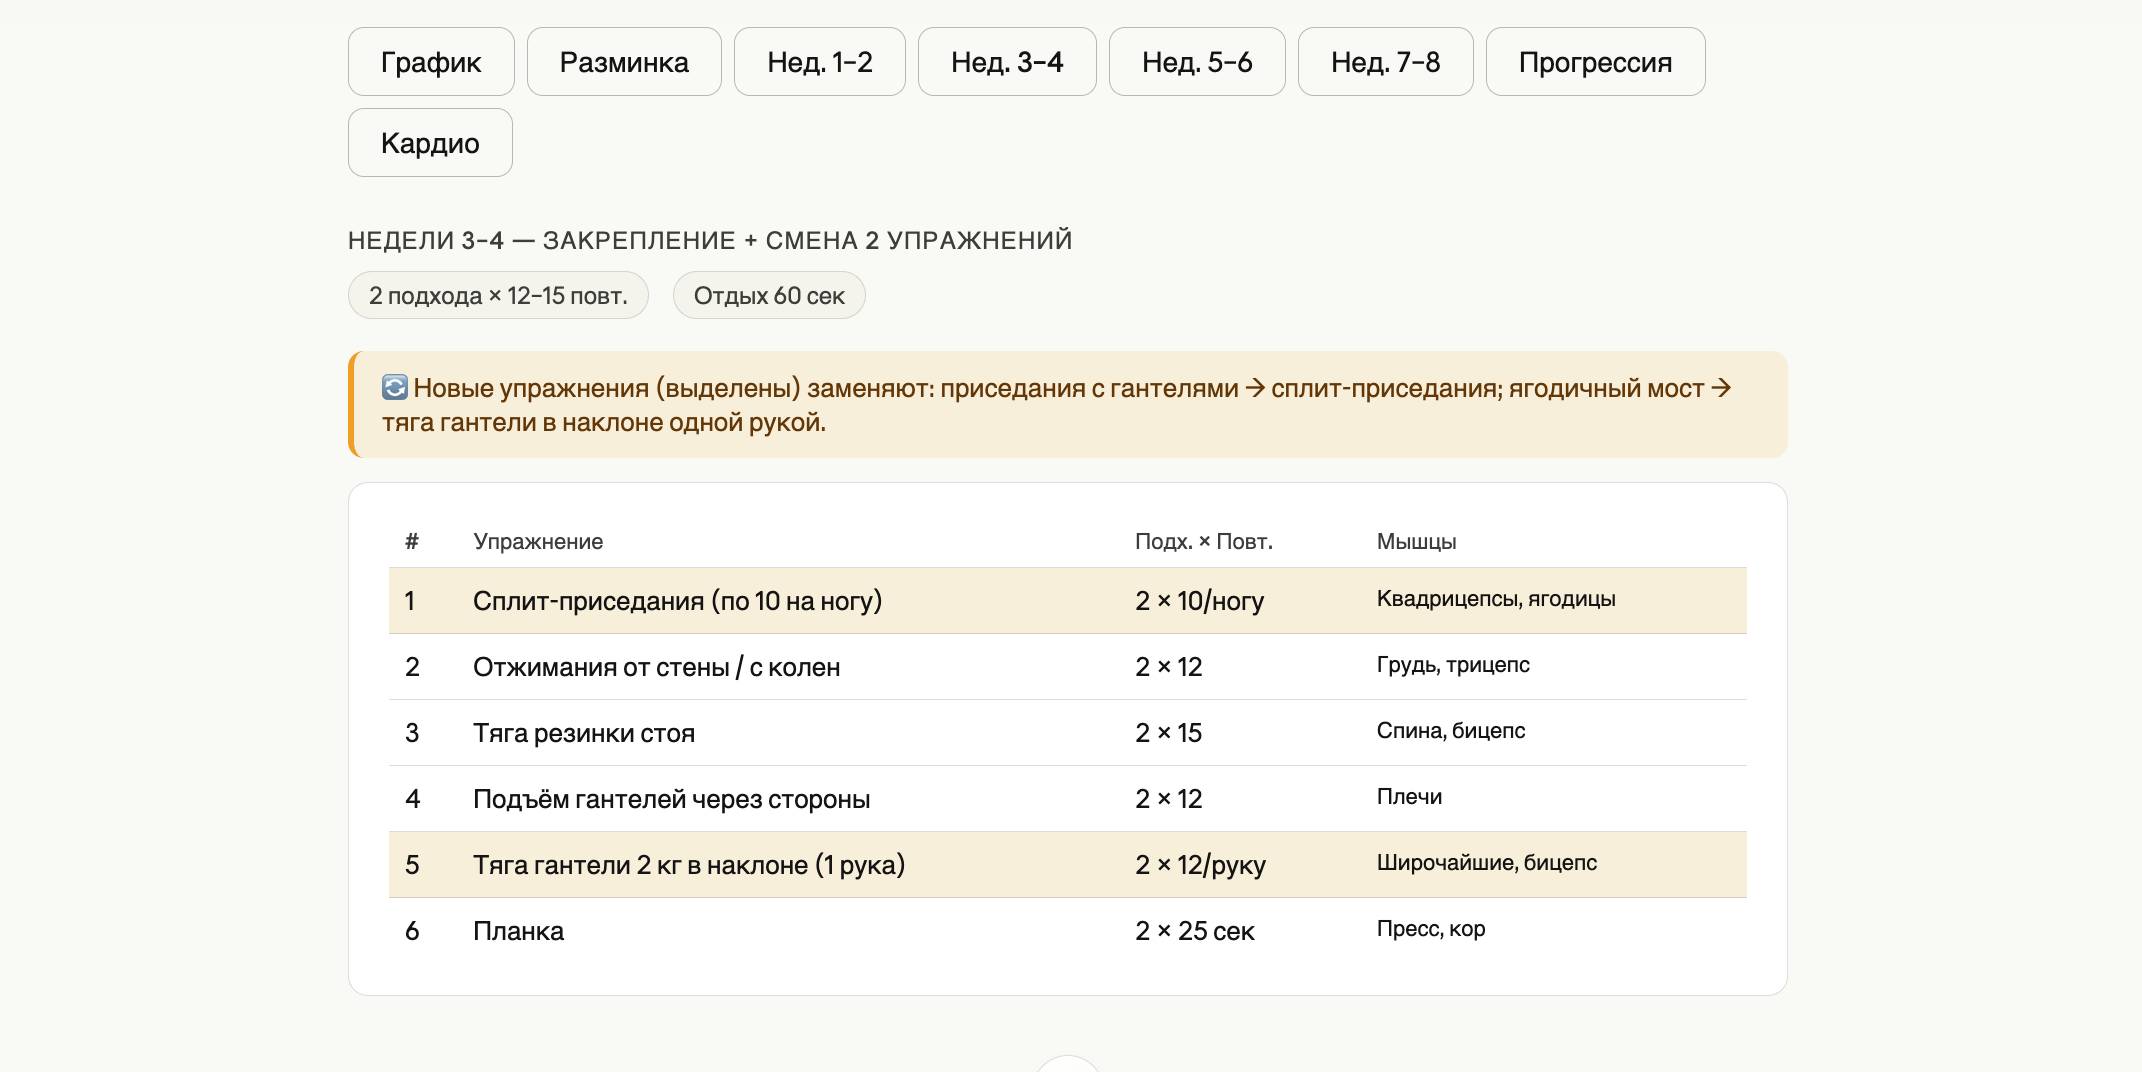Screen dimensions: 2142x1072
Task: Click the refresh arrows icon in notice
Action: click(x=395, y=388)
